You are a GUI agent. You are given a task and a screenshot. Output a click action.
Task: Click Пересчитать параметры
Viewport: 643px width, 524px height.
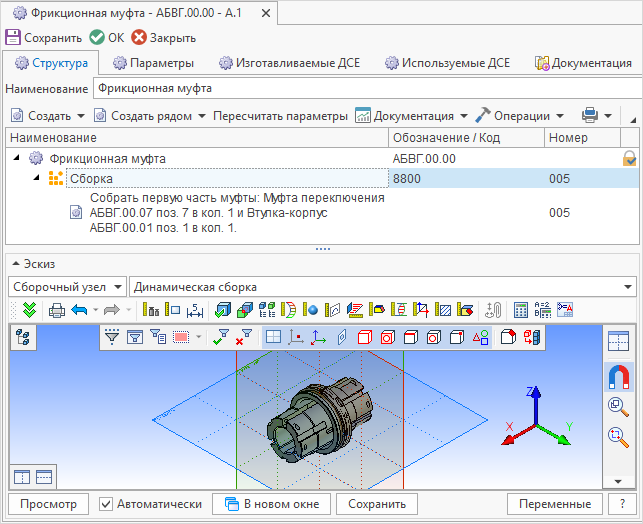point(280,116)
